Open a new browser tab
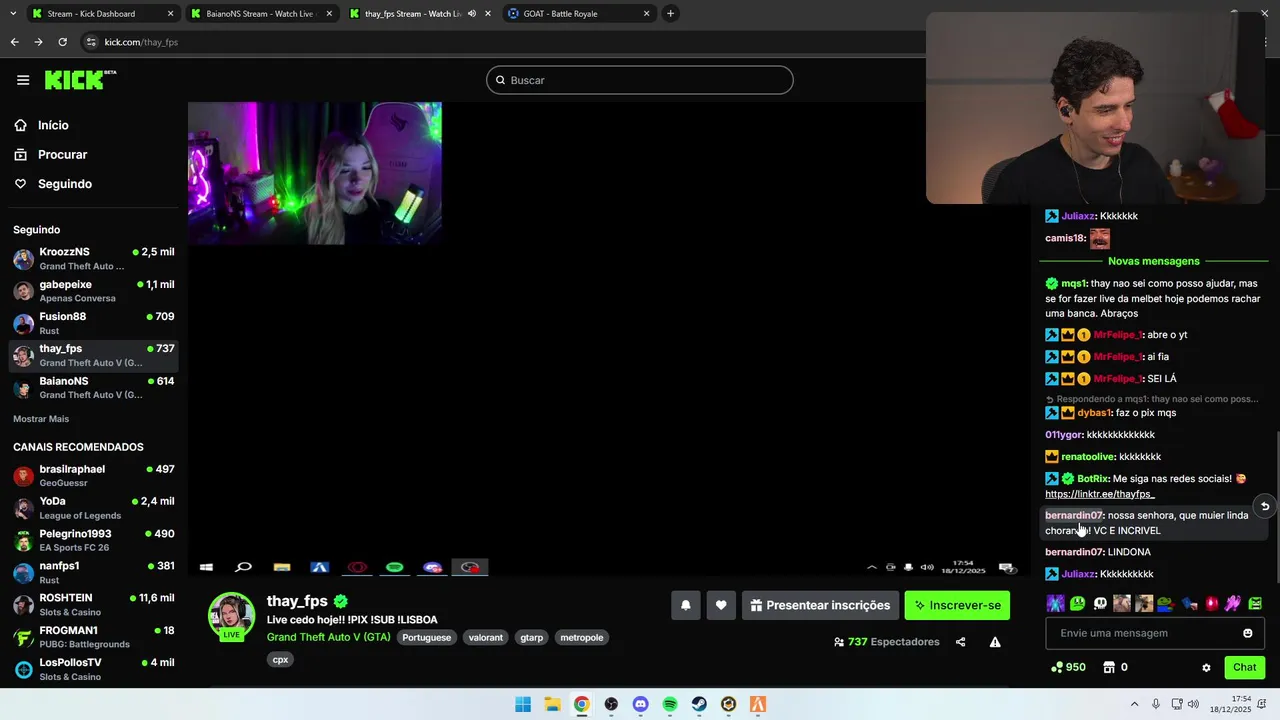This screenshot has height=720, width=1280. [671, 14]
